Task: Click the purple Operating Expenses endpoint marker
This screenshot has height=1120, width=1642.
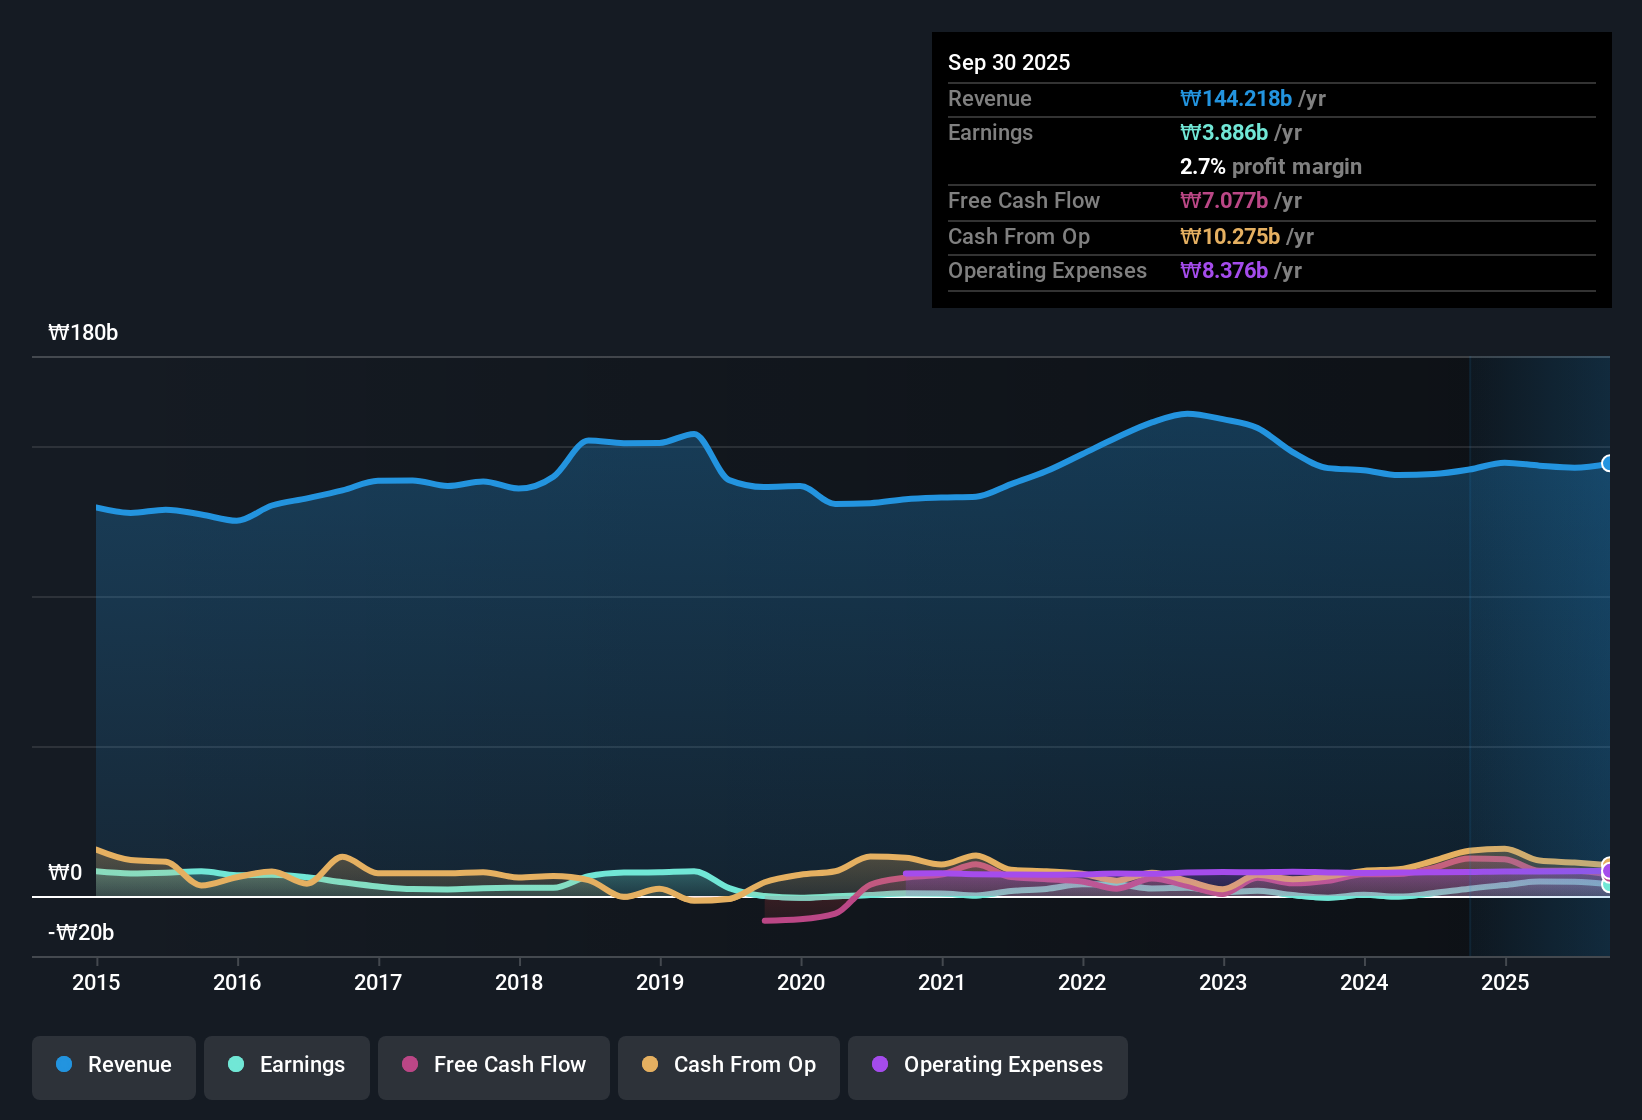Action: pos(1608,871)
